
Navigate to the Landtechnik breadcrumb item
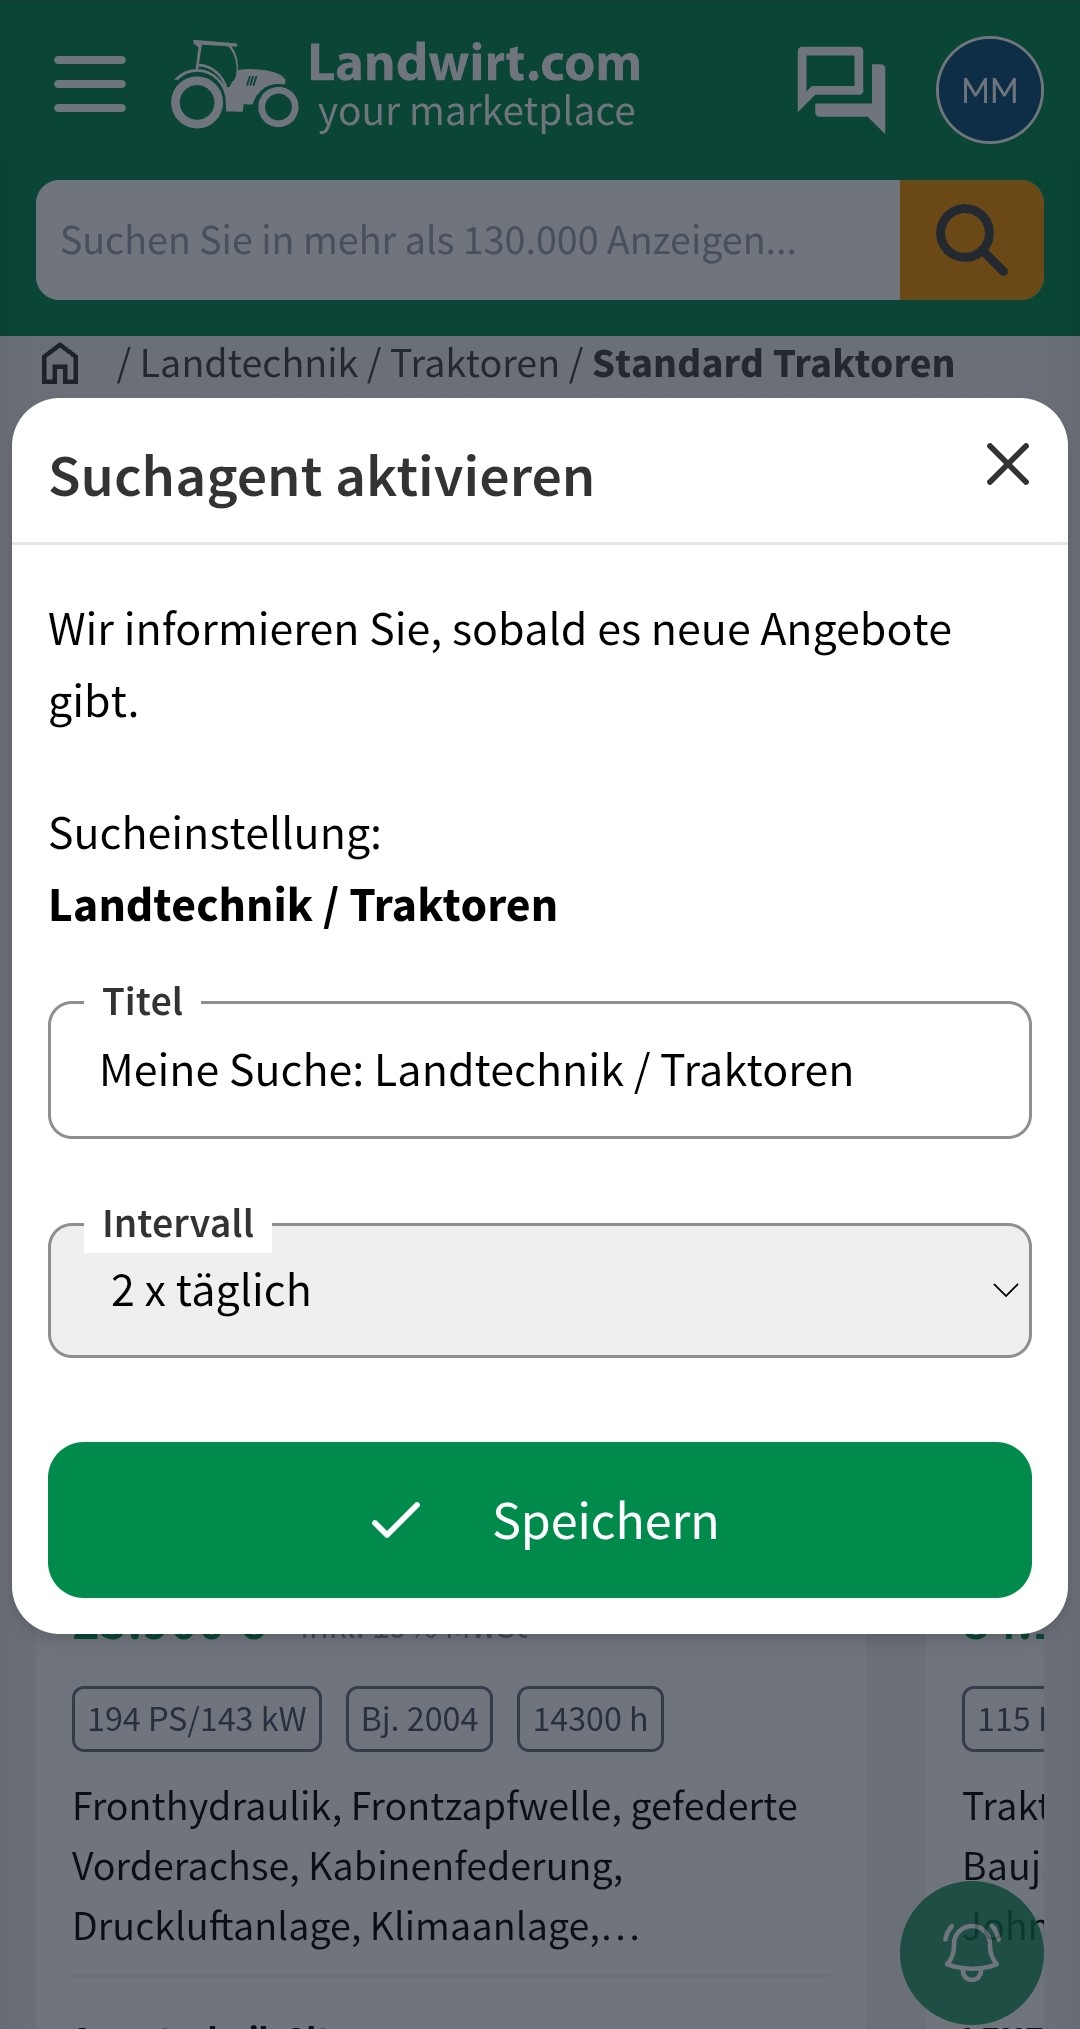point(248,363)
